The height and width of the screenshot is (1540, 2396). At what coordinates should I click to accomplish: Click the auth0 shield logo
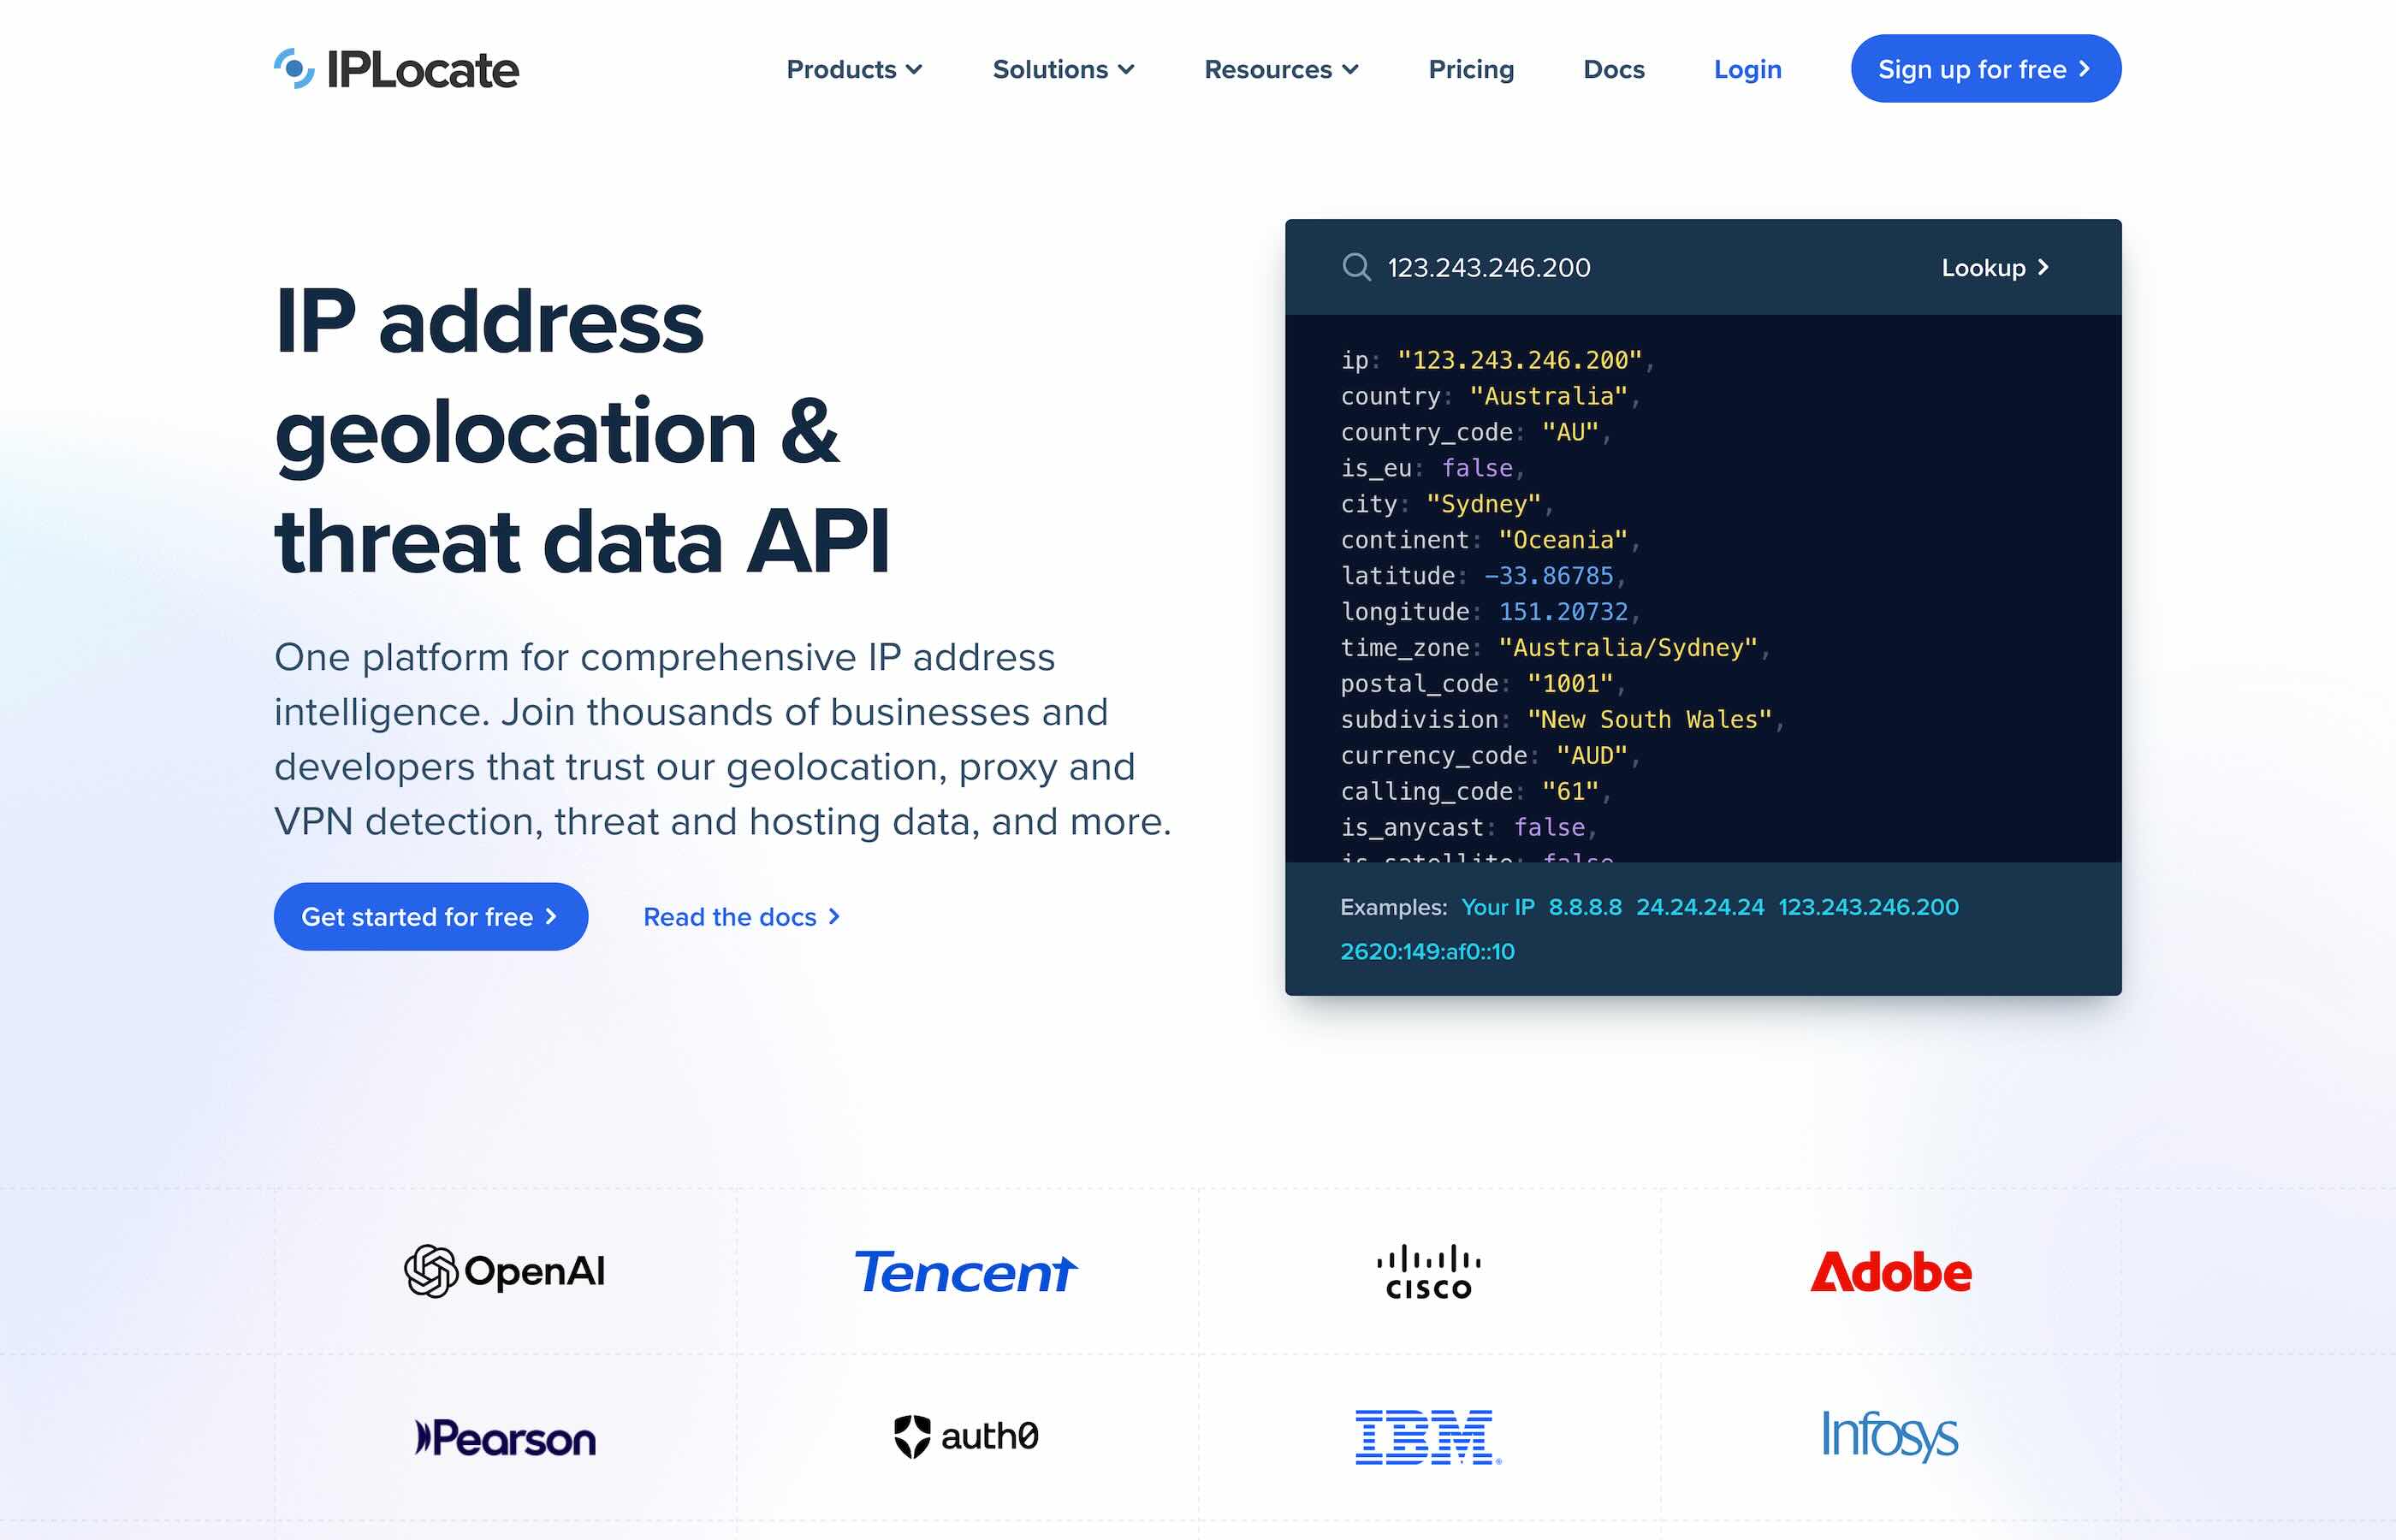coord(912,1436)
